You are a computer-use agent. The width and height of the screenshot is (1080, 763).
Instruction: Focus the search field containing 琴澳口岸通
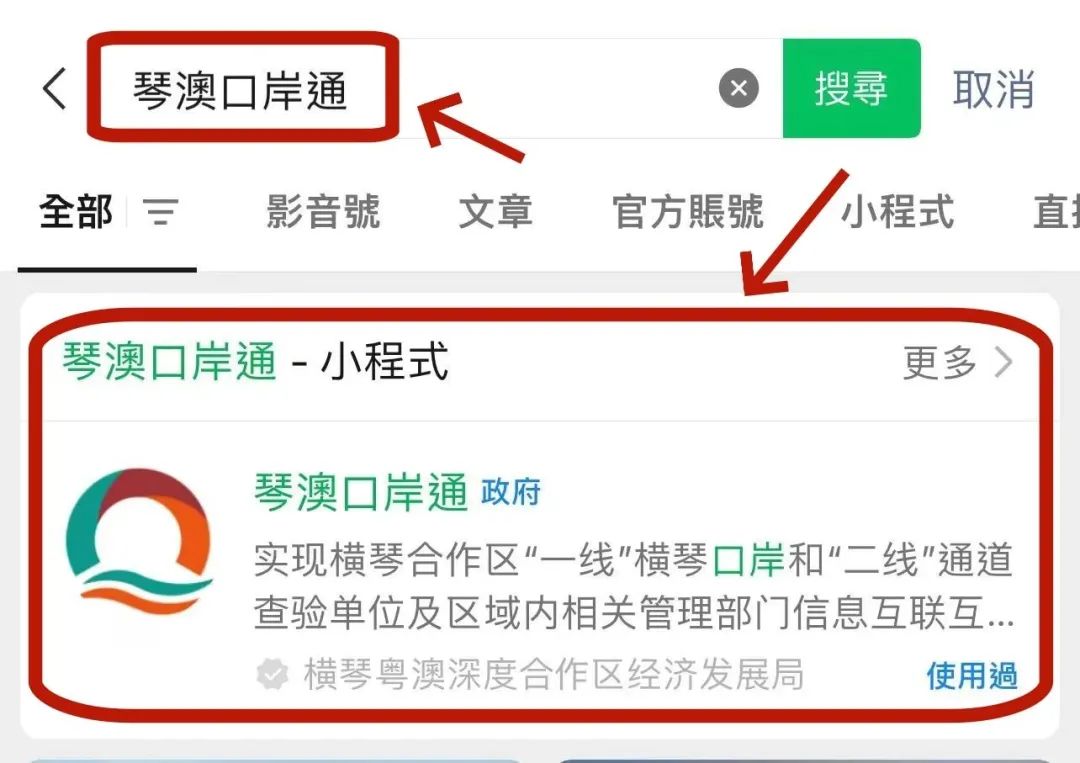(x=434, y=88)
